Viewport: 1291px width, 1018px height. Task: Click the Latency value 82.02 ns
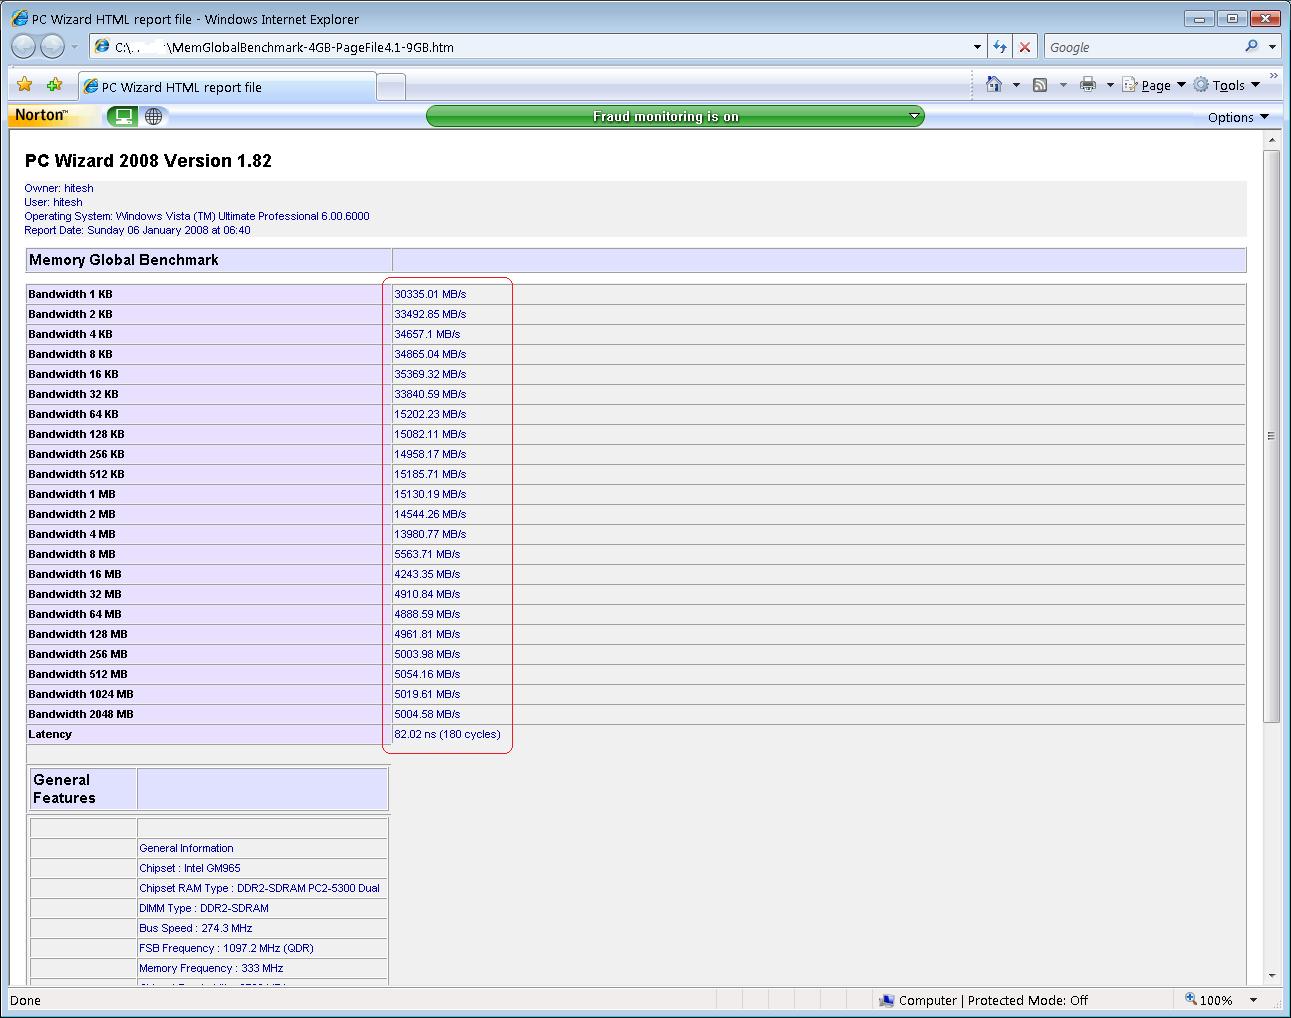(x=447, y=734)
